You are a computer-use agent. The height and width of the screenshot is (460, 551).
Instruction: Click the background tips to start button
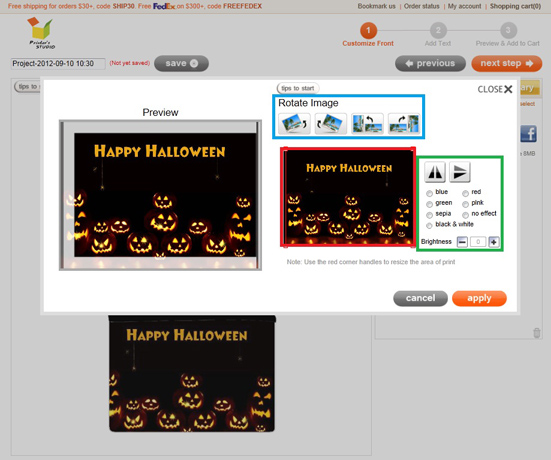point(27,86)
